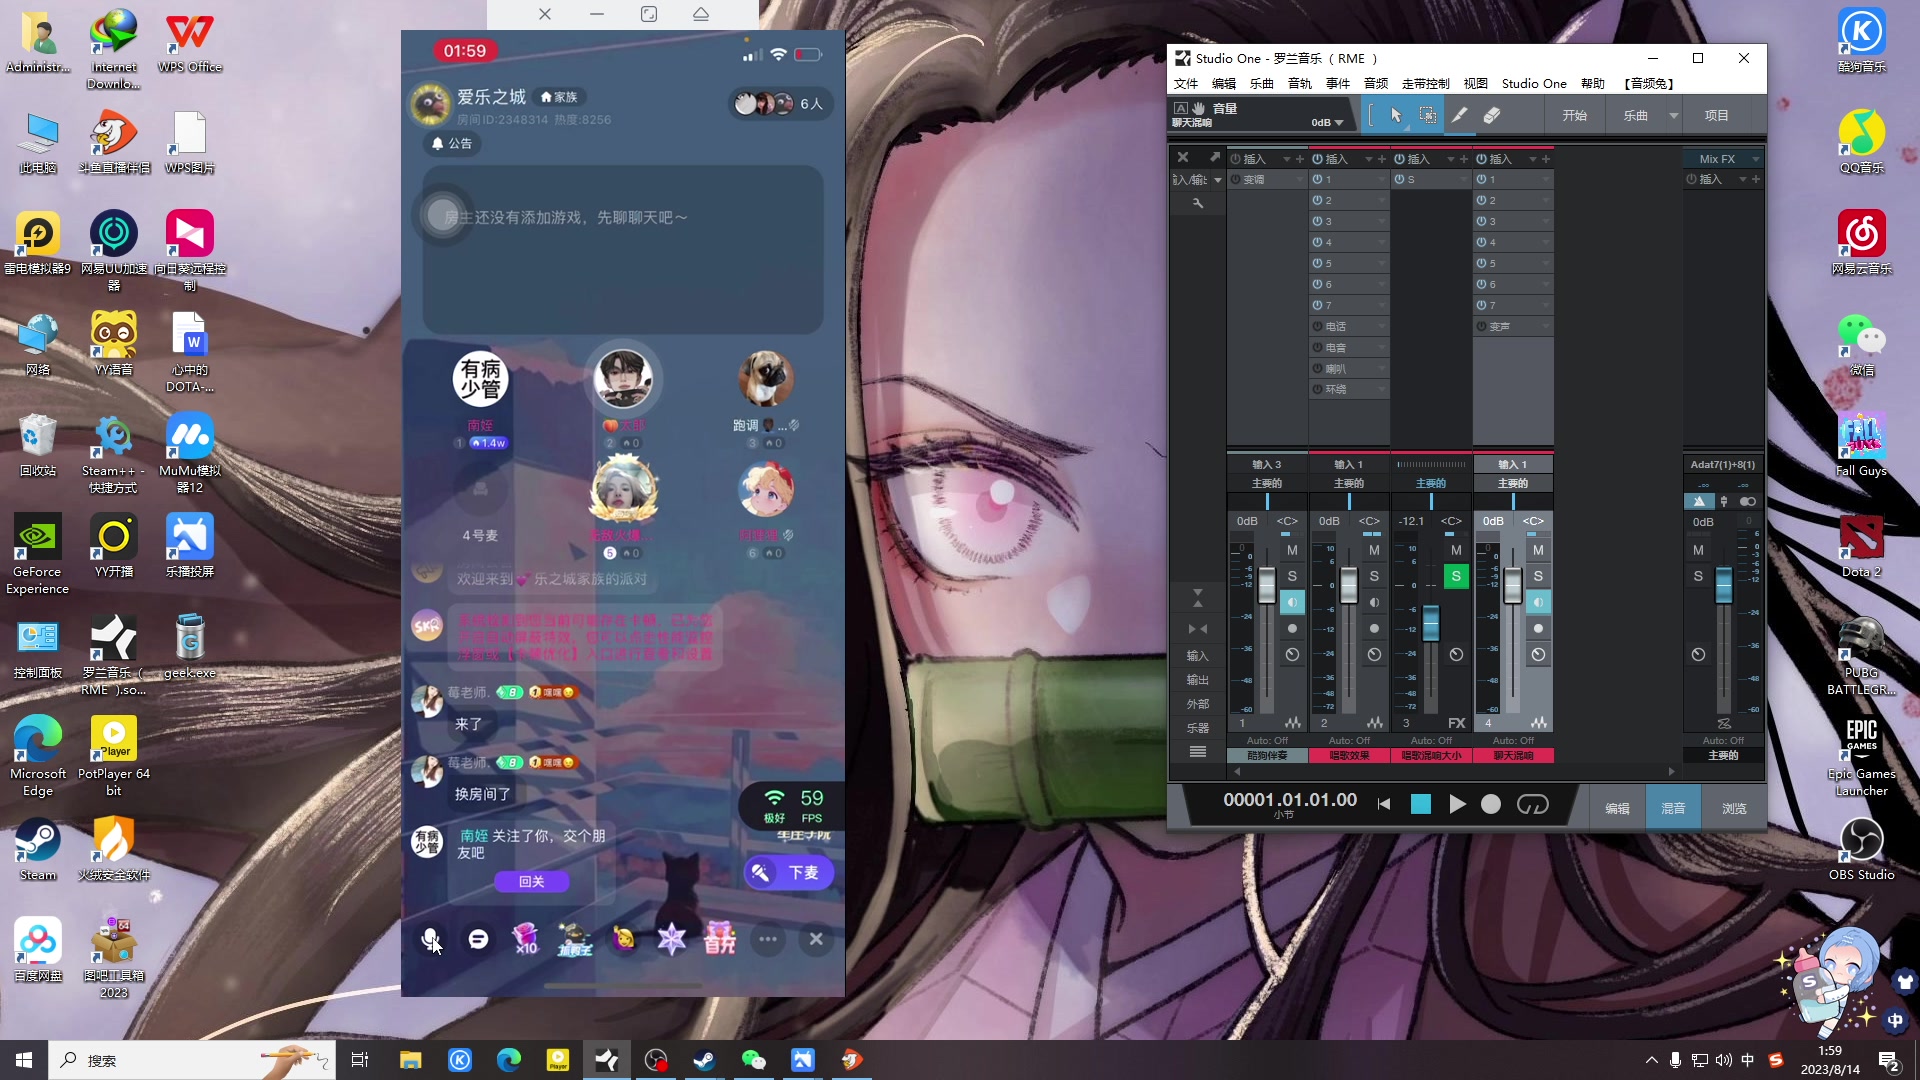Click the 开始 button

coord(1575,115)
